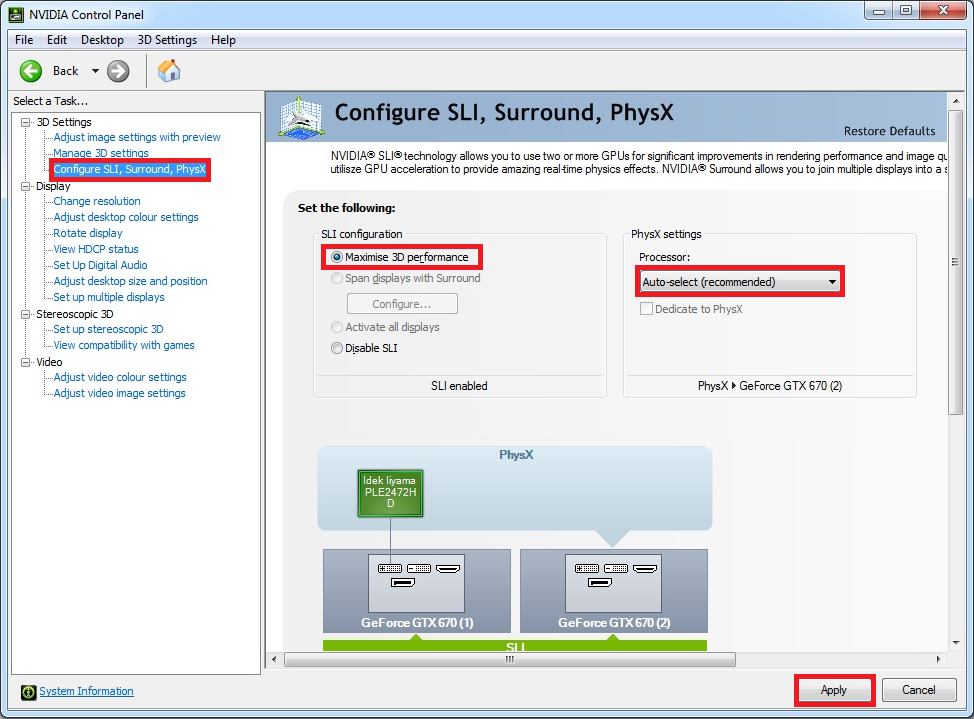Click the NVIDIA Control Panel title icon
Image resolution: width=974 pixels, height=719 pixels.
(x=15, y=14)
